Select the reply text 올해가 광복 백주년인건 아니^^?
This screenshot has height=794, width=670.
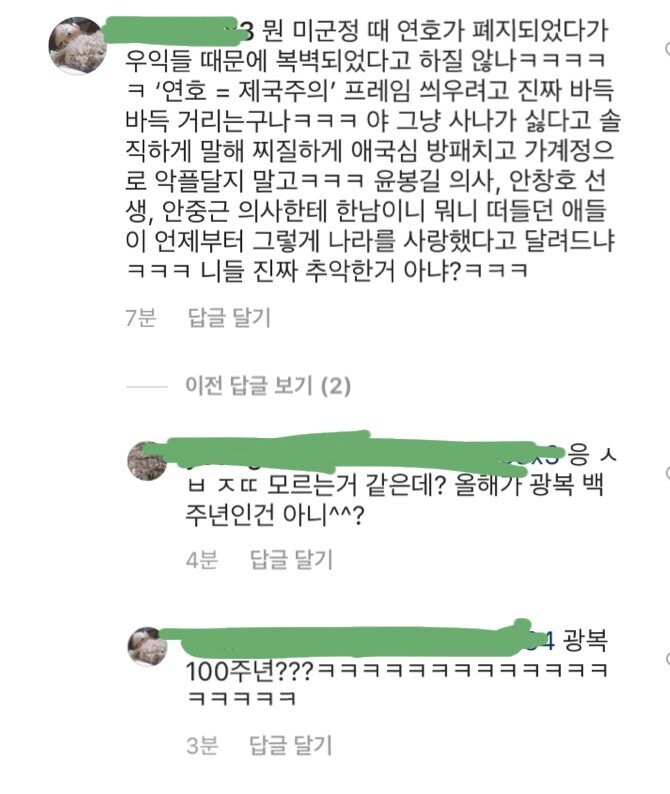[x=395, y=501]
